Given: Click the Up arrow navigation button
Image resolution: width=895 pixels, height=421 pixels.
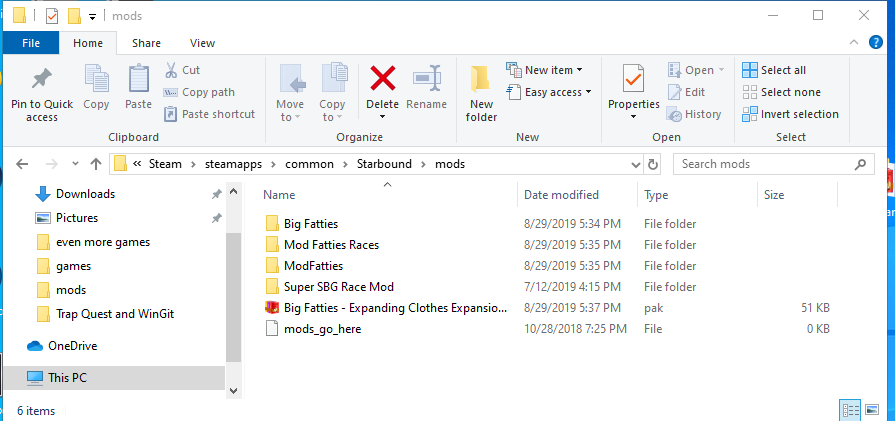Looking at the screenshot, I should pos(96,164).
